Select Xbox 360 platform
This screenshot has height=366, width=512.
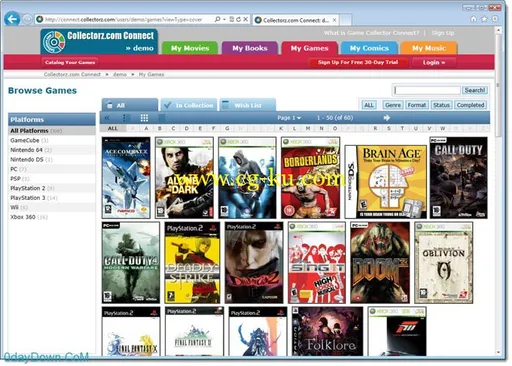tap(52, 217)
